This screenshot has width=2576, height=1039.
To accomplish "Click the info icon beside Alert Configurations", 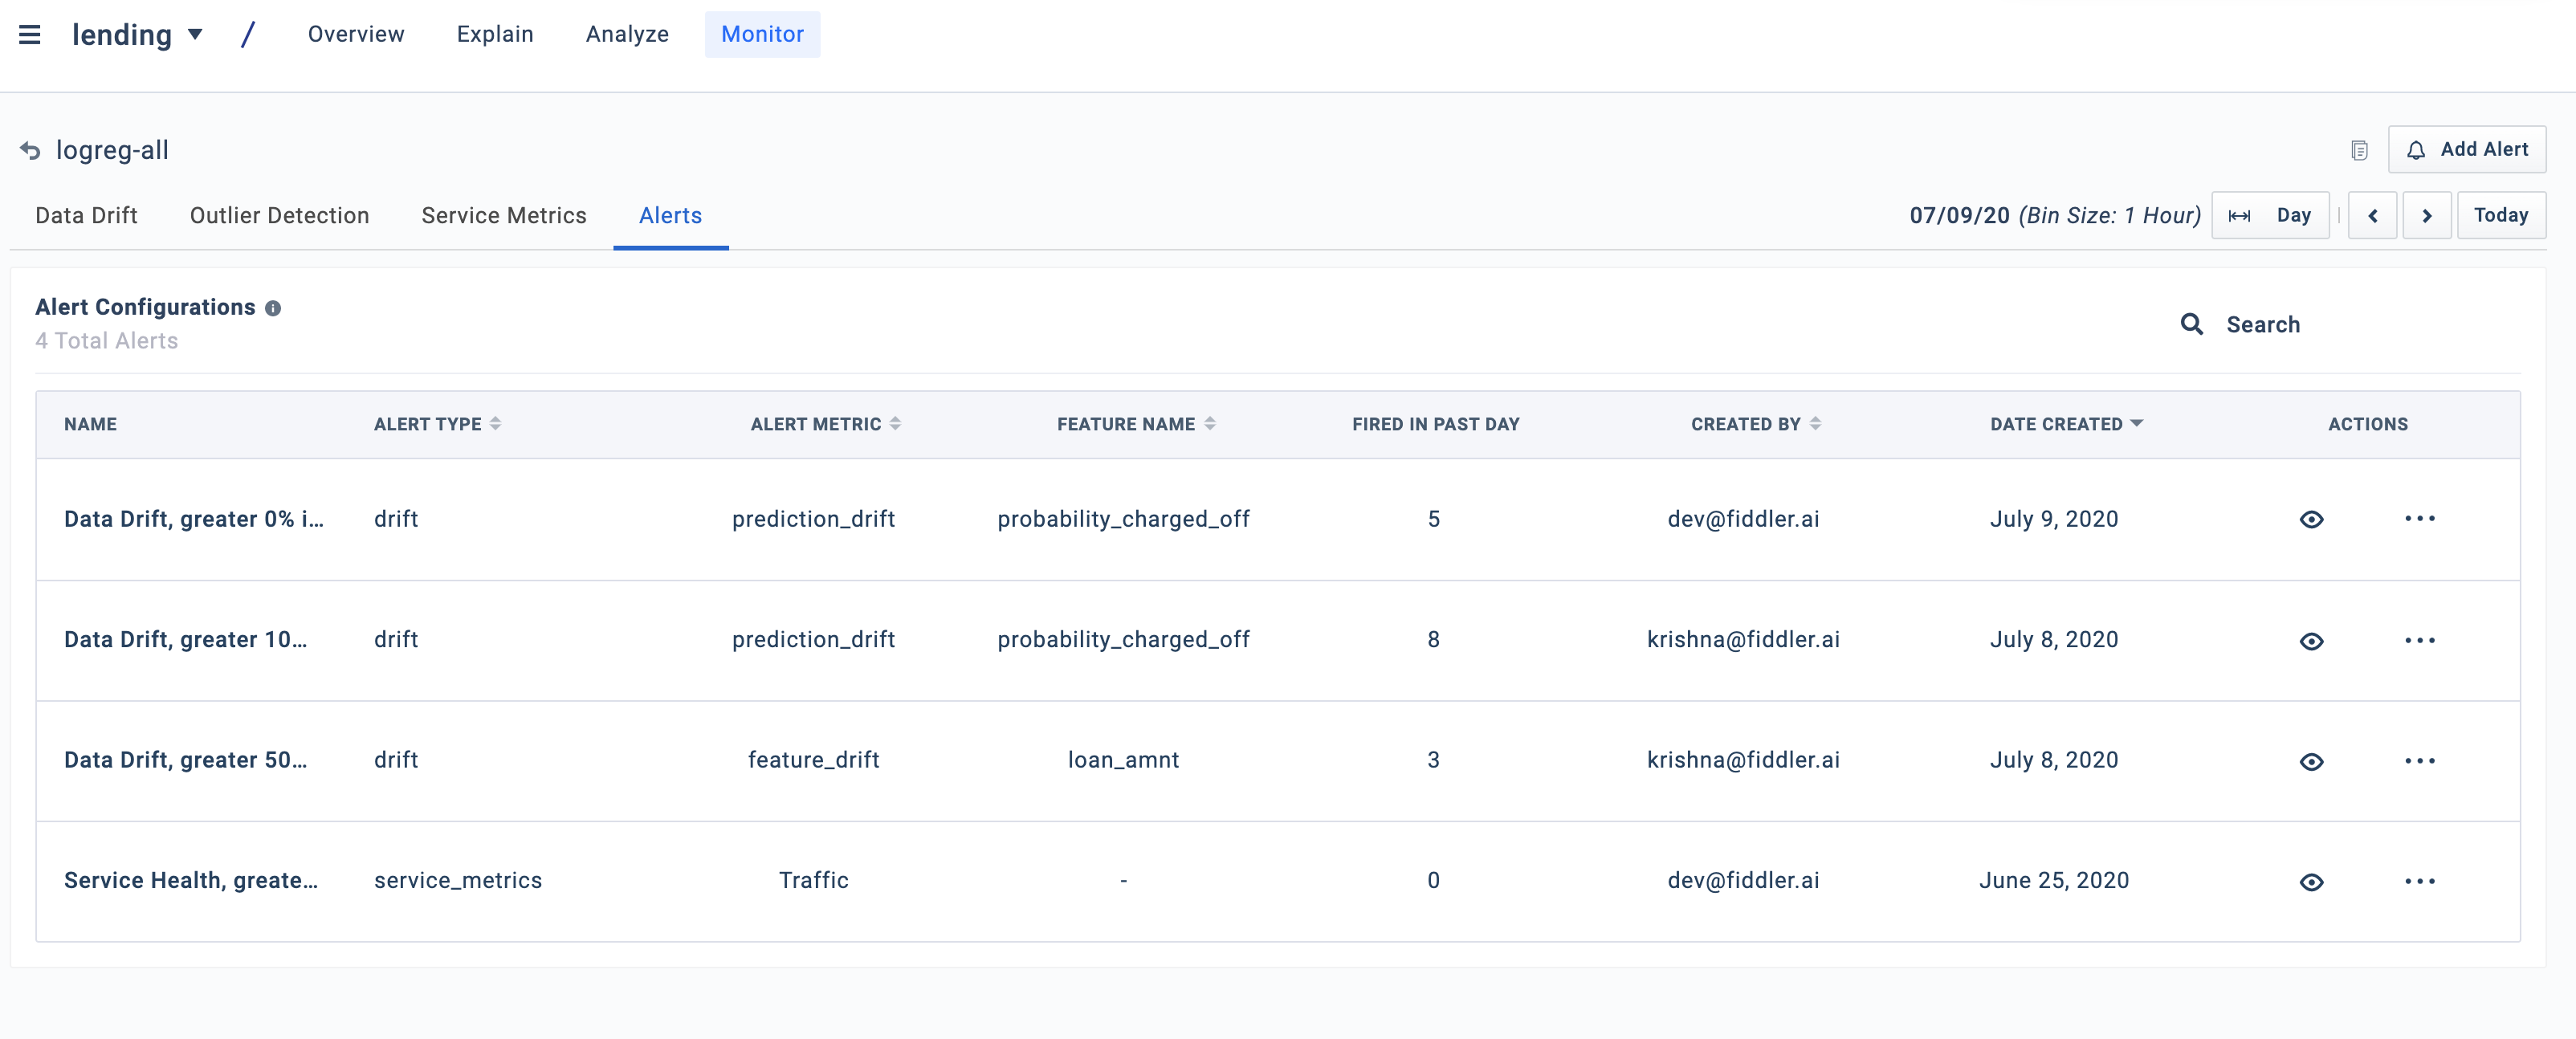I will (273, 308).
